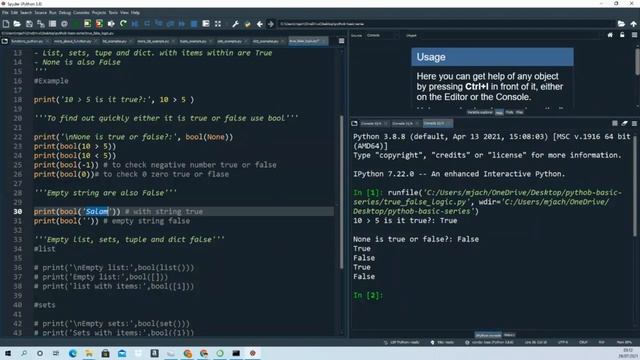Open Source dropdown in Help pane

pyautogui.click(x=382, y=36)
